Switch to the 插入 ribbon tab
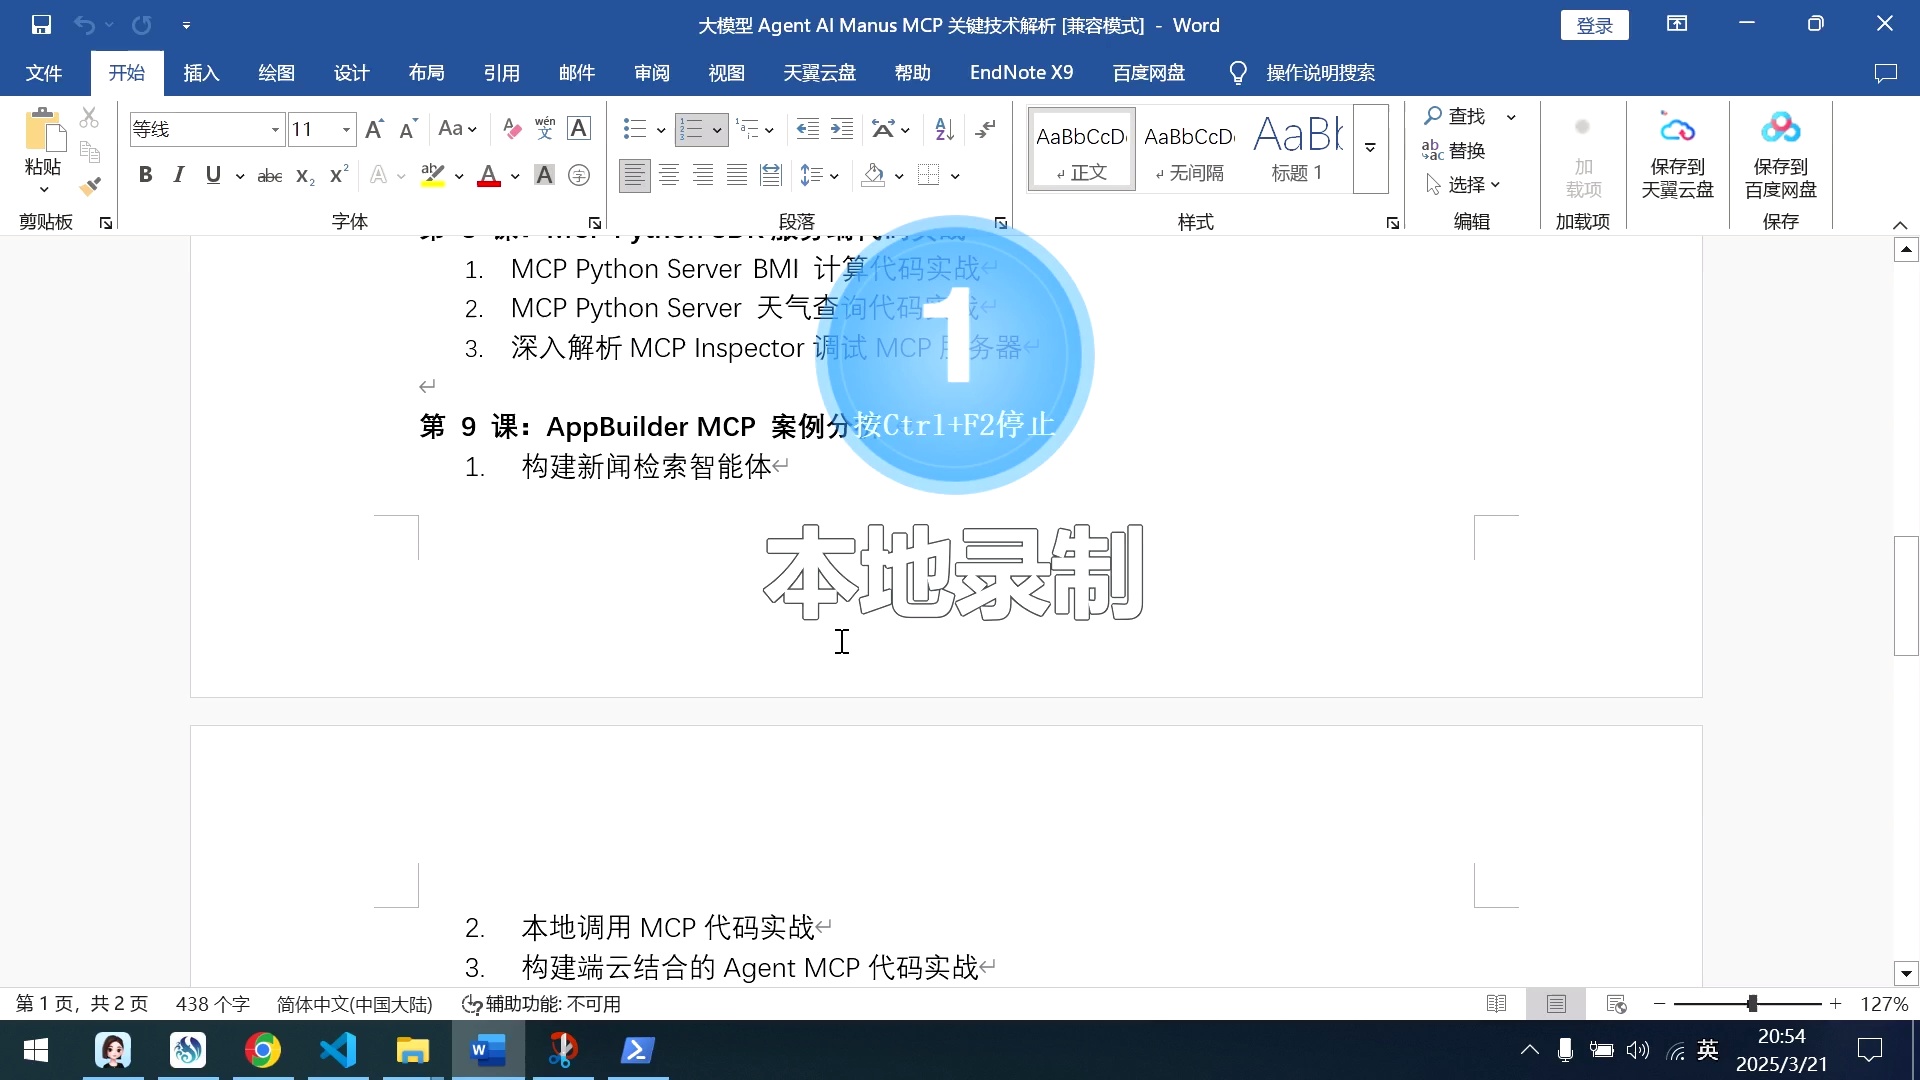 201,72
